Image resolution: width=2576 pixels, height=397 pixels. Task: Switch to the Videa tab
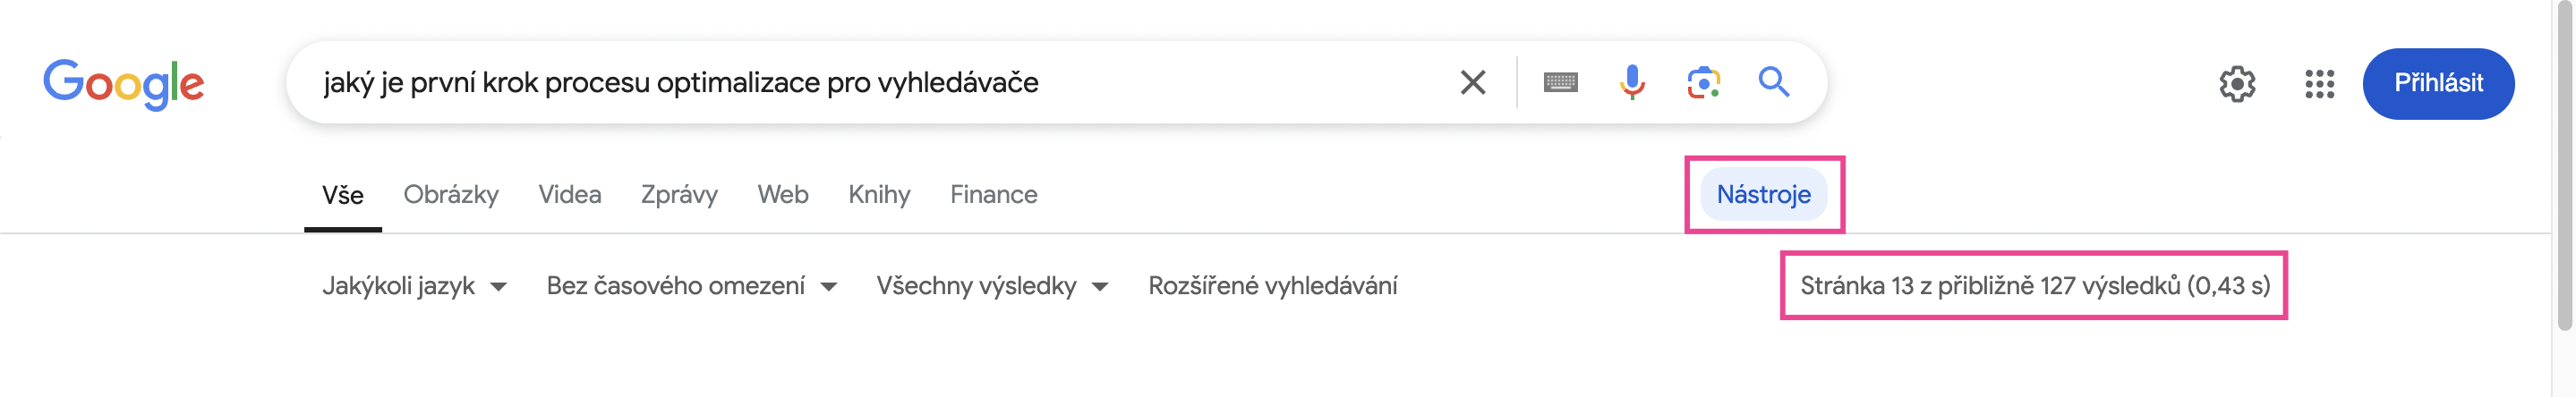(x=570, y=194)
